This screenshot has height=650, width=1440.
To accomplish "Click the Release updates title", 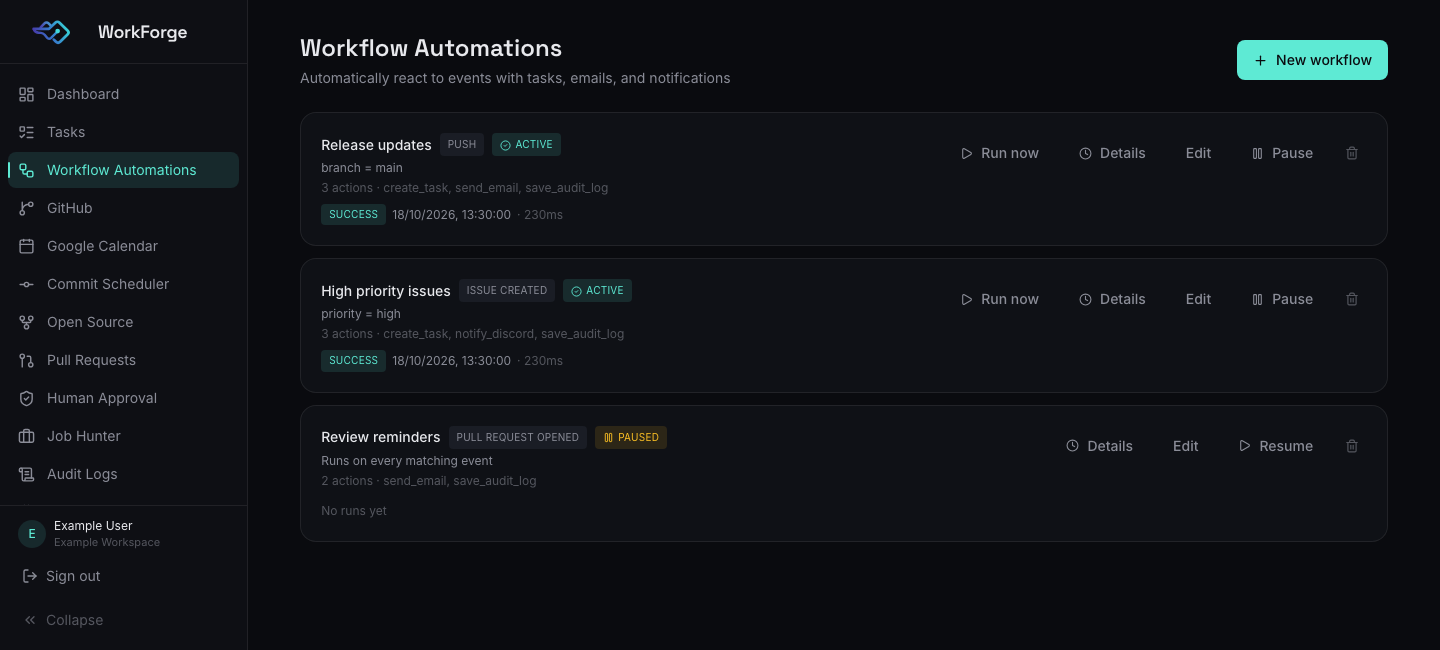I will click(x=376, y=145).
